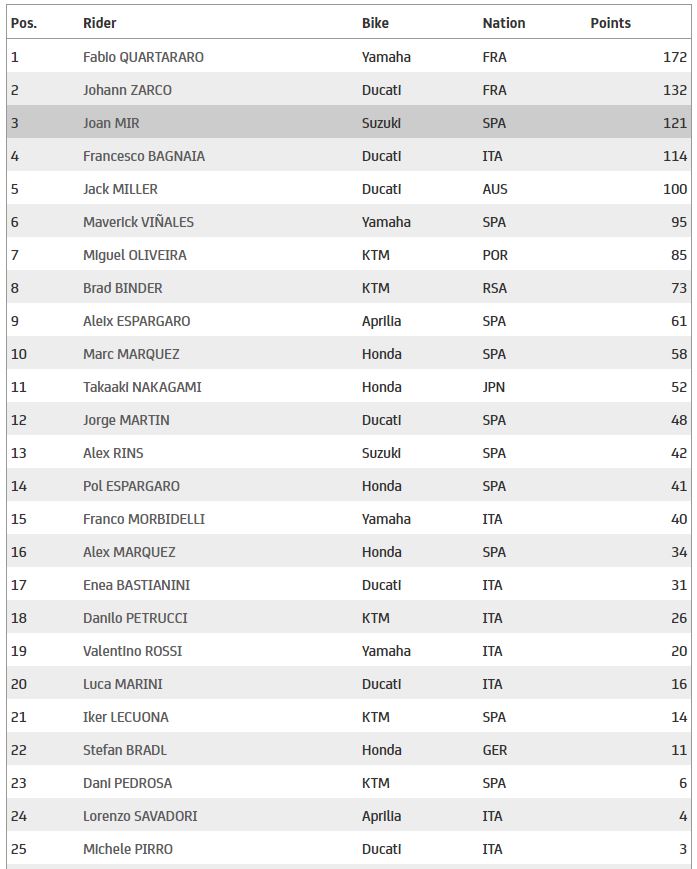Click Maverick VIÑALES rider name
697x869 pixels.
click(138, 222)
